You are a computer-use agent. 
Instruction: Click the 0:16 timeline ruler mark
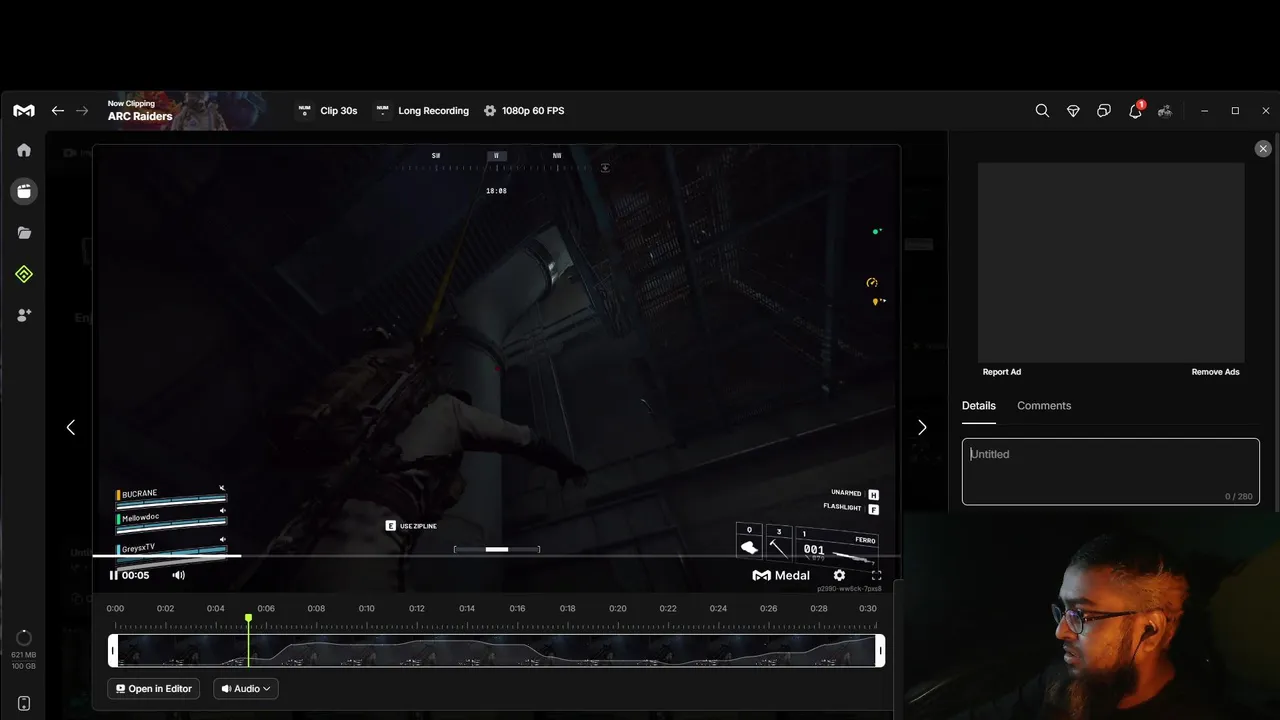point(517,608)
